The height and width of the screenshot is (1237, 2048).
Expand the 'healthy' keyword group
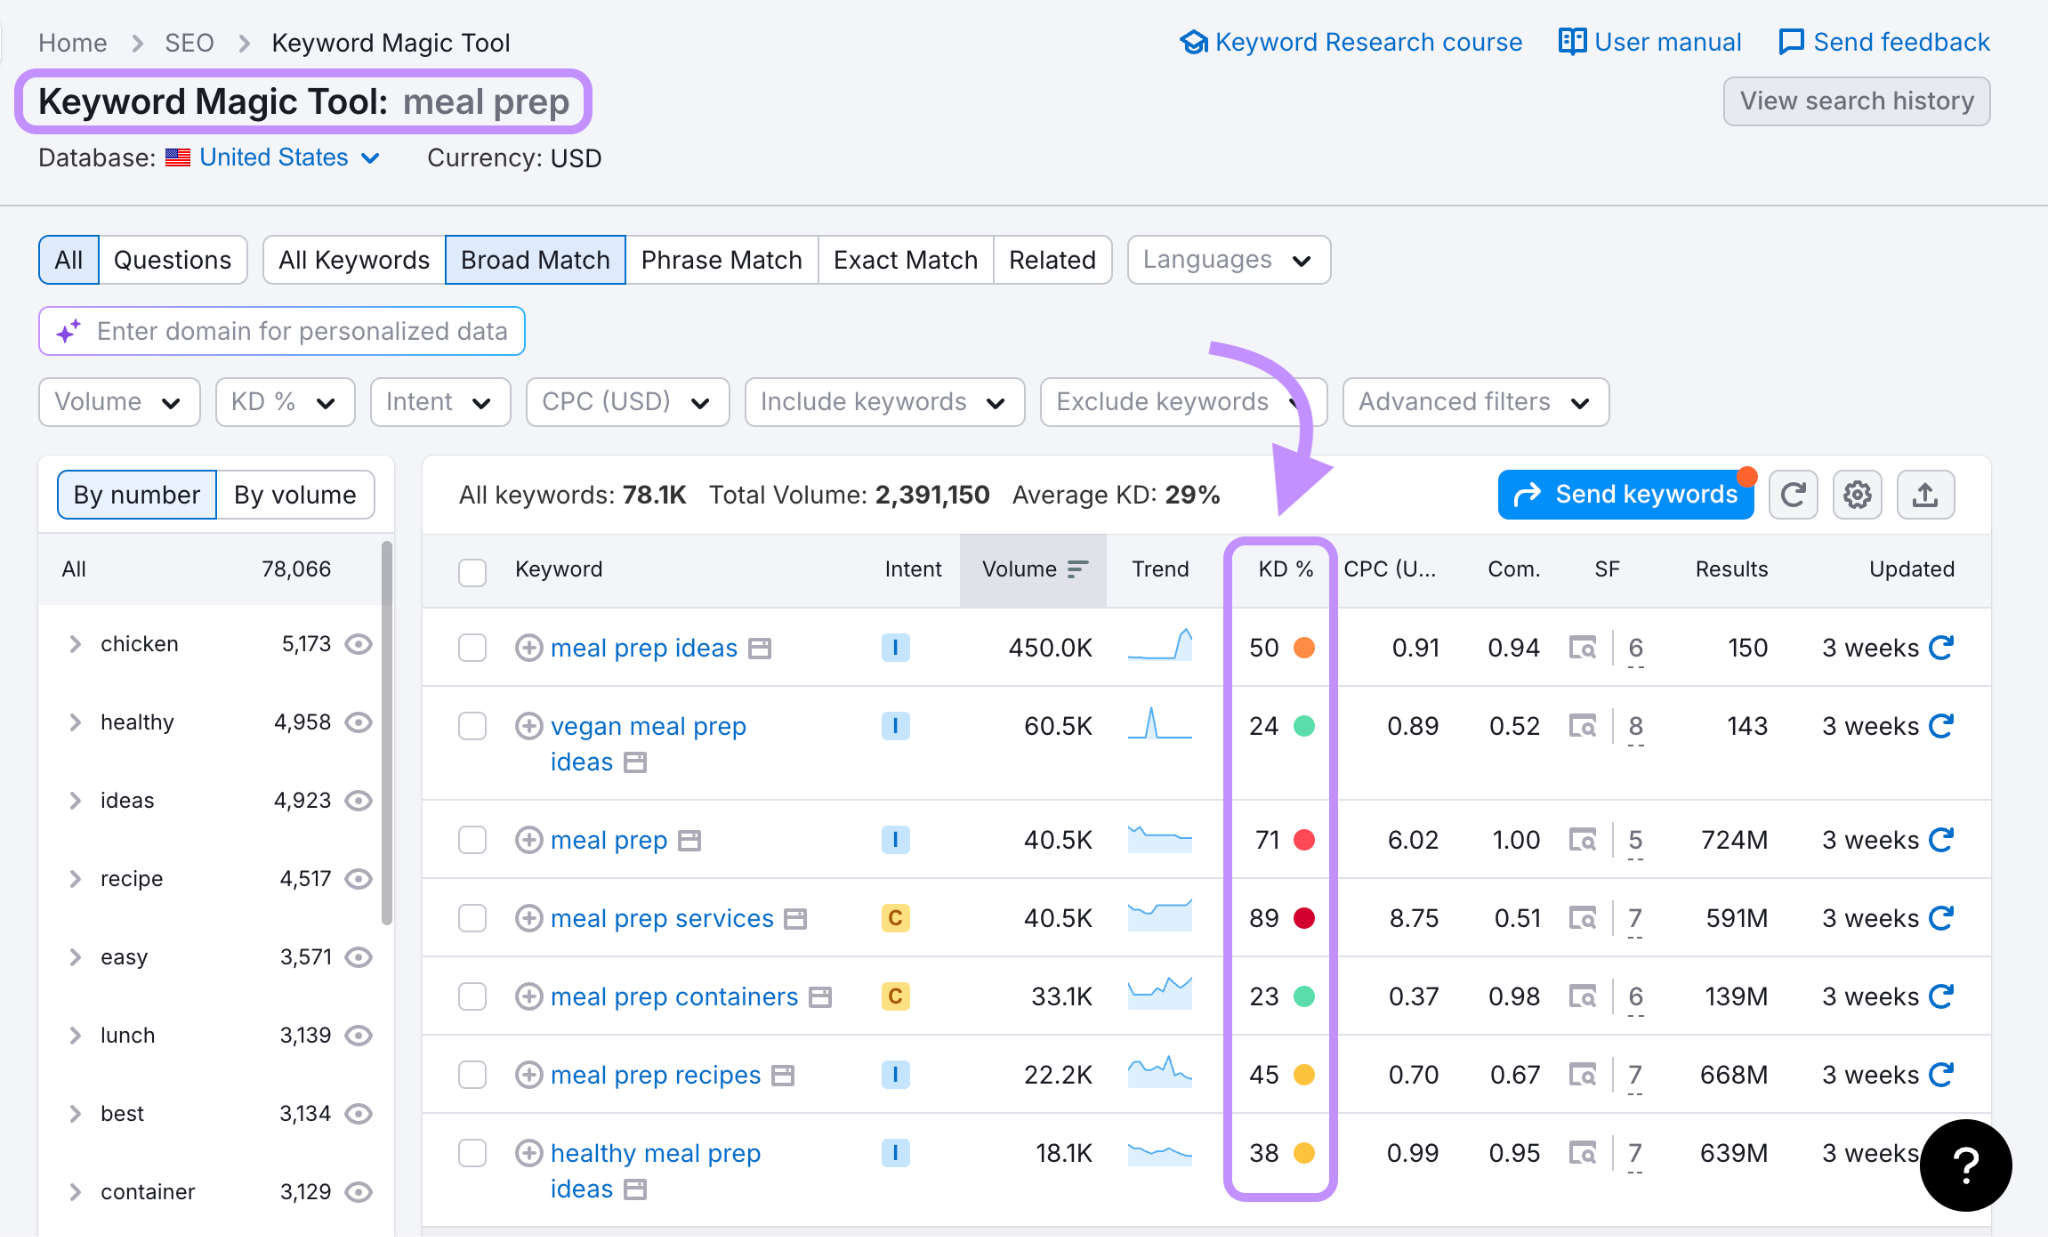click(75, 722)
